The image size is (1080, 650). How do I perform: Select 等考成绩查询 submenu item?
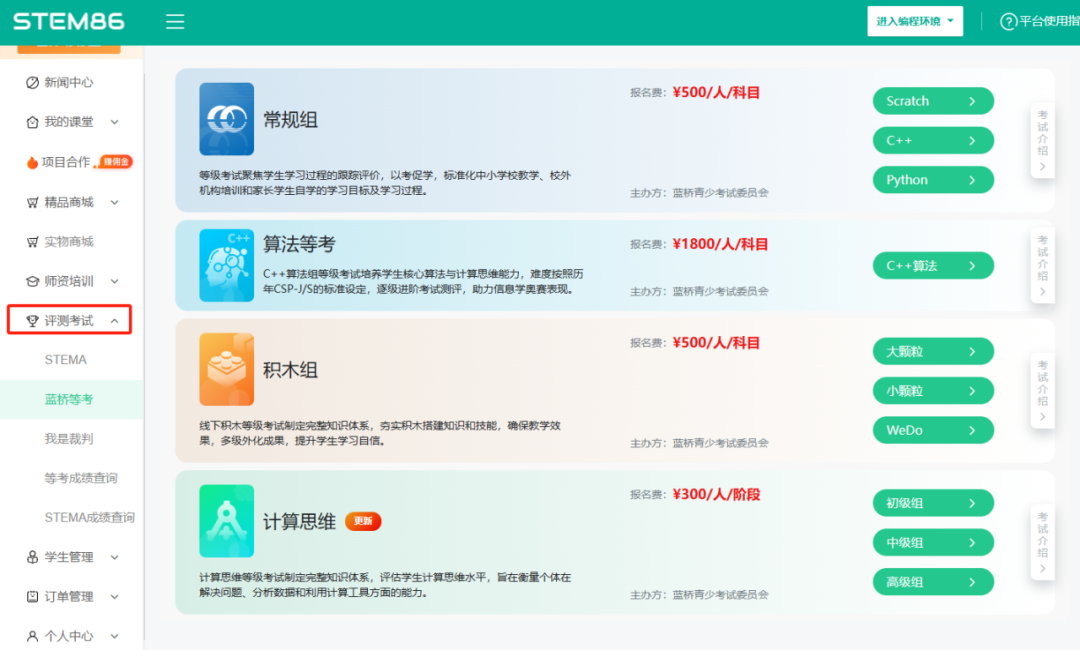point(81,478)
